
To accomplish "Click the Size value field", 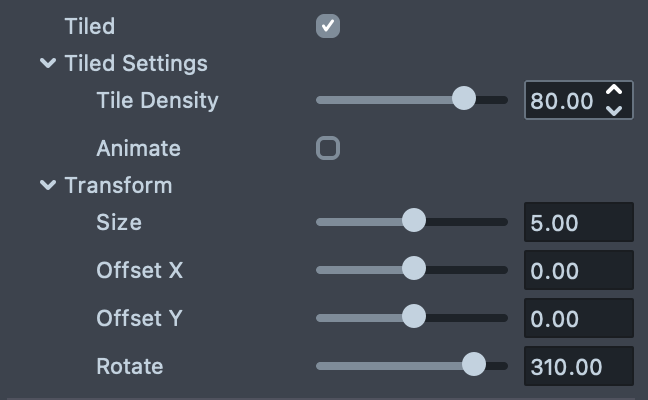I will pos(578,222).
